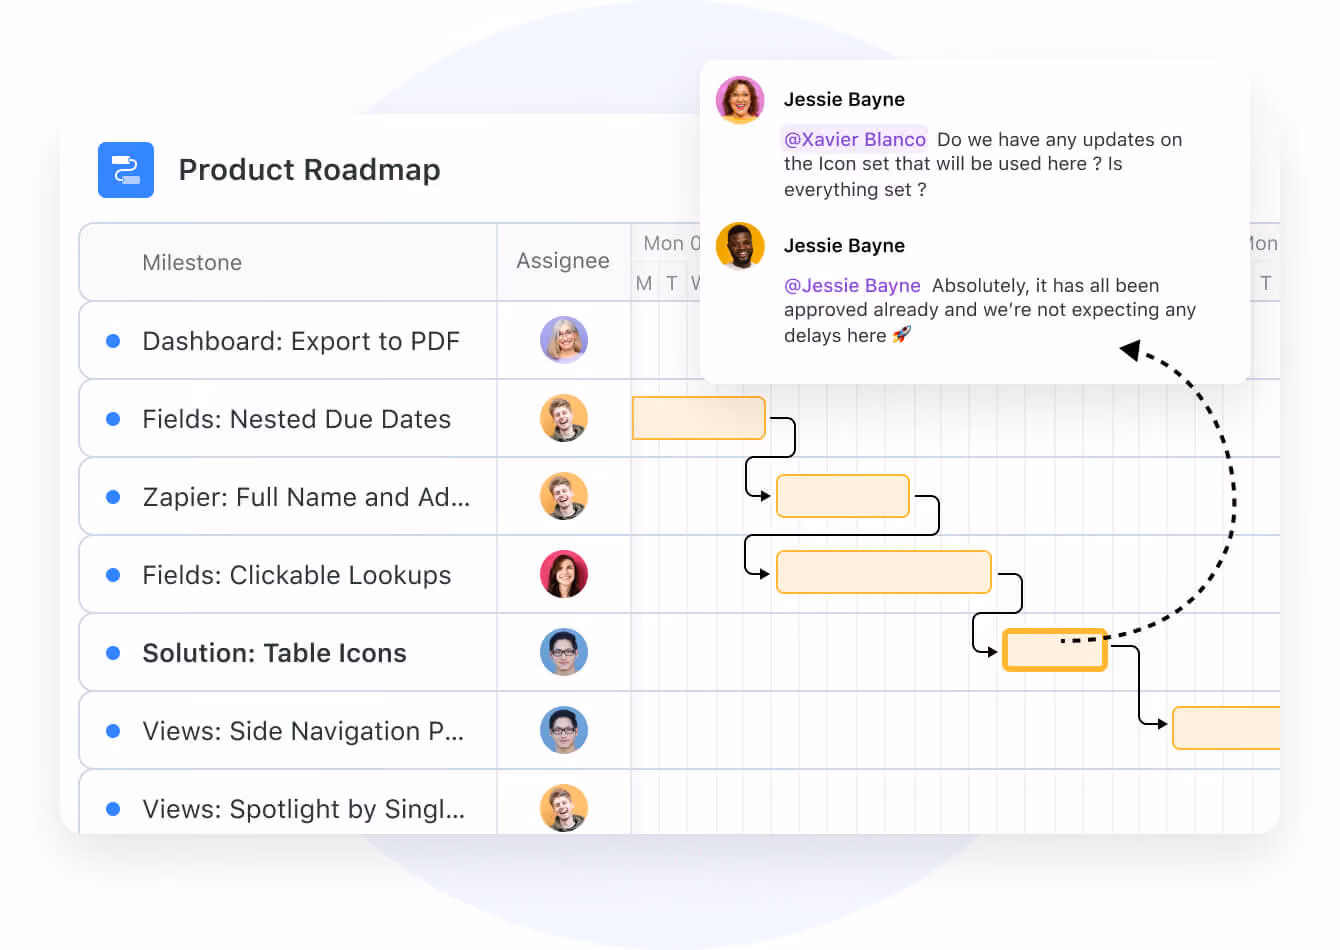Click Jessie Bayne name on first comment
Screen dimensions: 1340x950
coord(844,99)
